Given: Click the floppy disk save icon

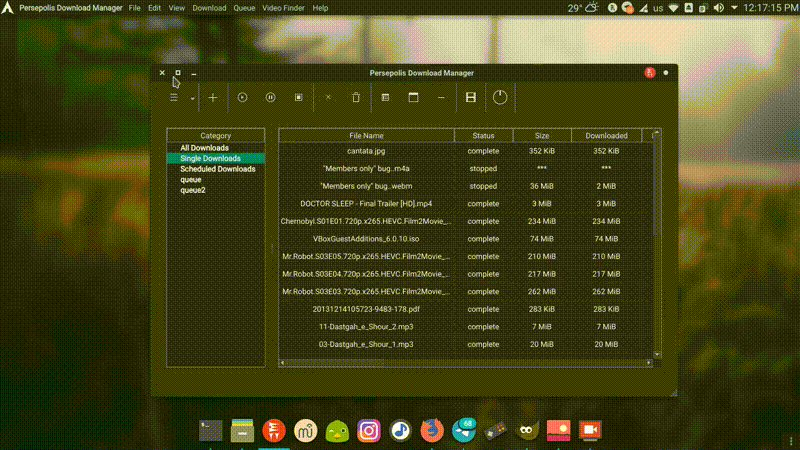Looking at the screenshot, I should (471, 97).
